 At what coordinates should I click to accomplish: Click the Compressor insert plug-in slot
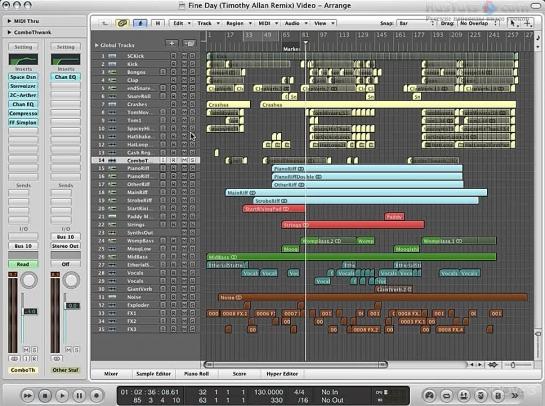click(23, 113)
